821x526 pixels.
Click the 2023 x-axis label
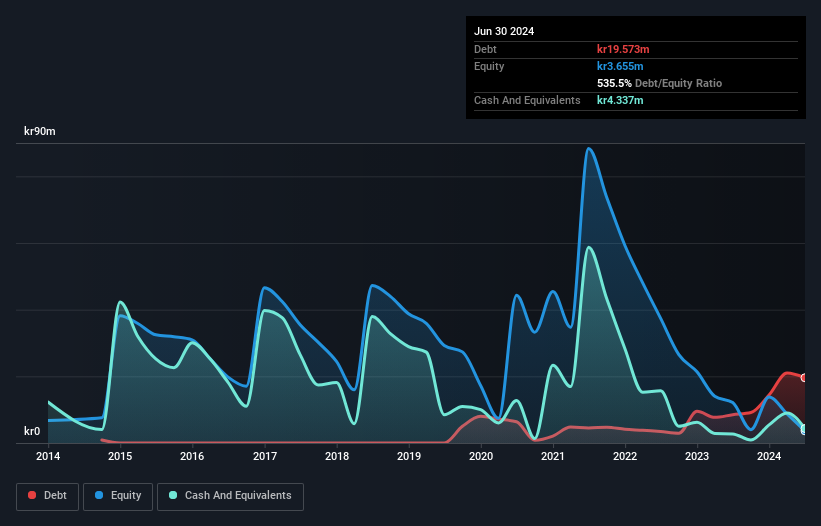[x=697, y=456]
